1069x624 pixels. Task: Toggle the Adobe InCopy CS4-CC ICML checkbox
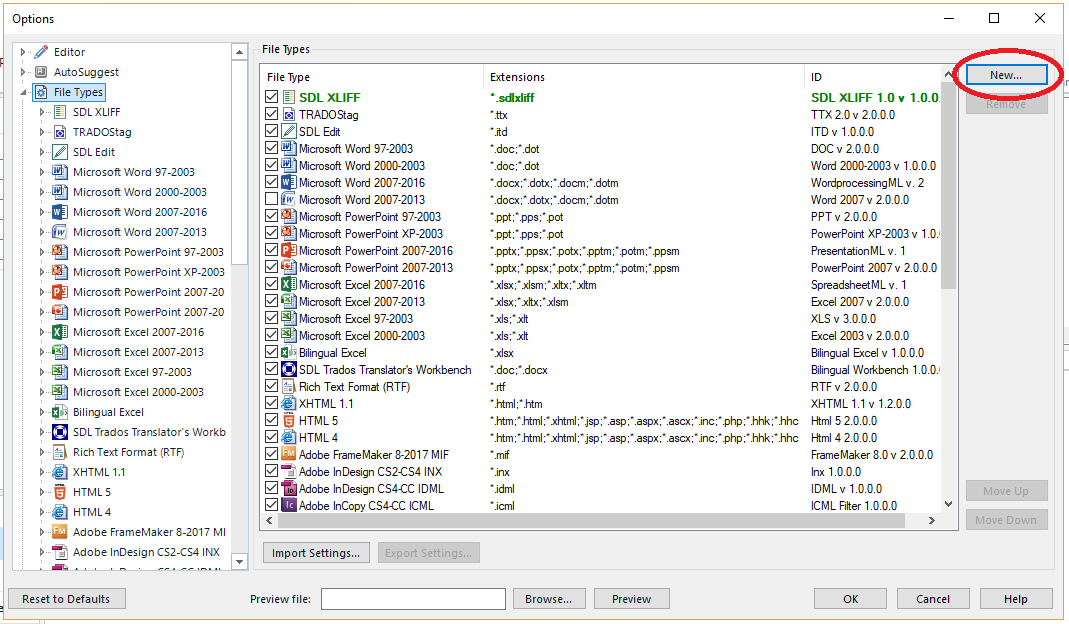coord(271,506)
